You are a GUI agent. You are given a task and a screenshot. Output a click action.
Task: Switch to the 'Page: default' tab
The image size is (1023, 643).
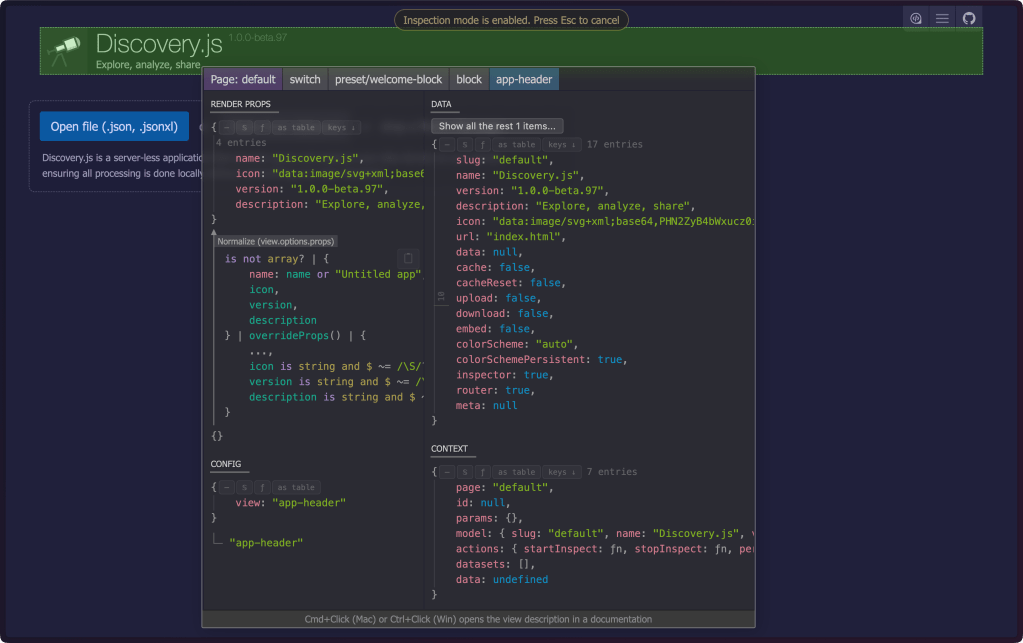coord(243,80)
